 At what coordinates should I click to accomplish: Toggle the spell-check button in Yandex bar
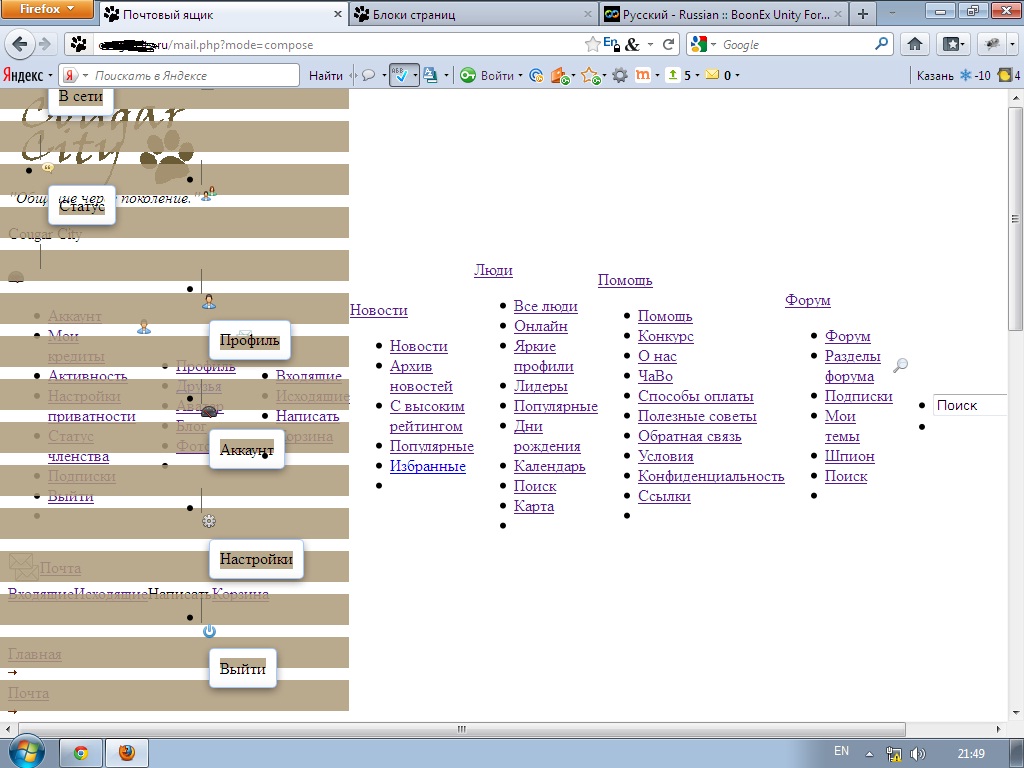click(401, 75)
